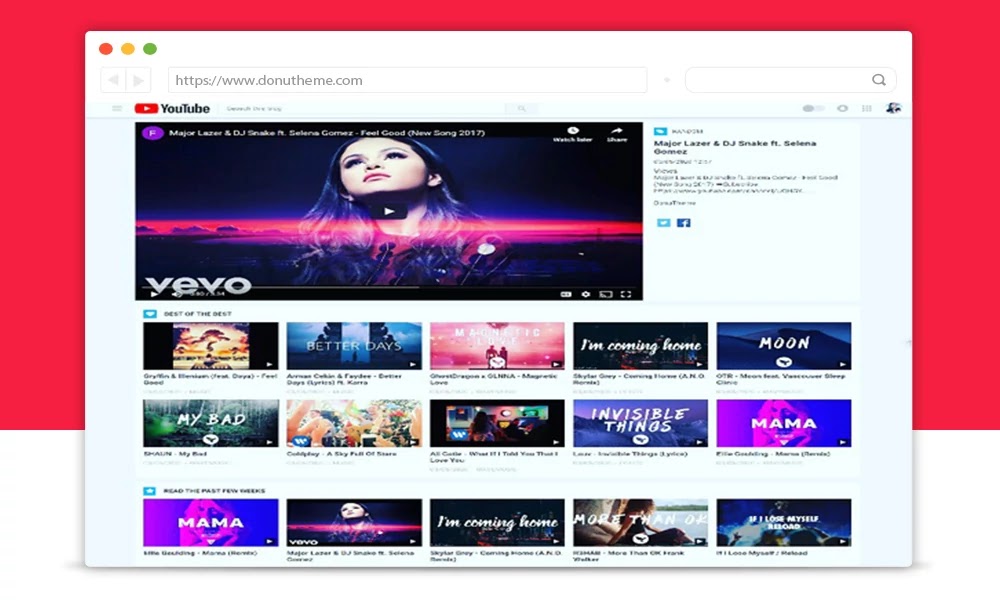The image size is (1000, 600).
Task: Click the OTR - Moon feat. Vancouver title link
Action: [781, 379]
